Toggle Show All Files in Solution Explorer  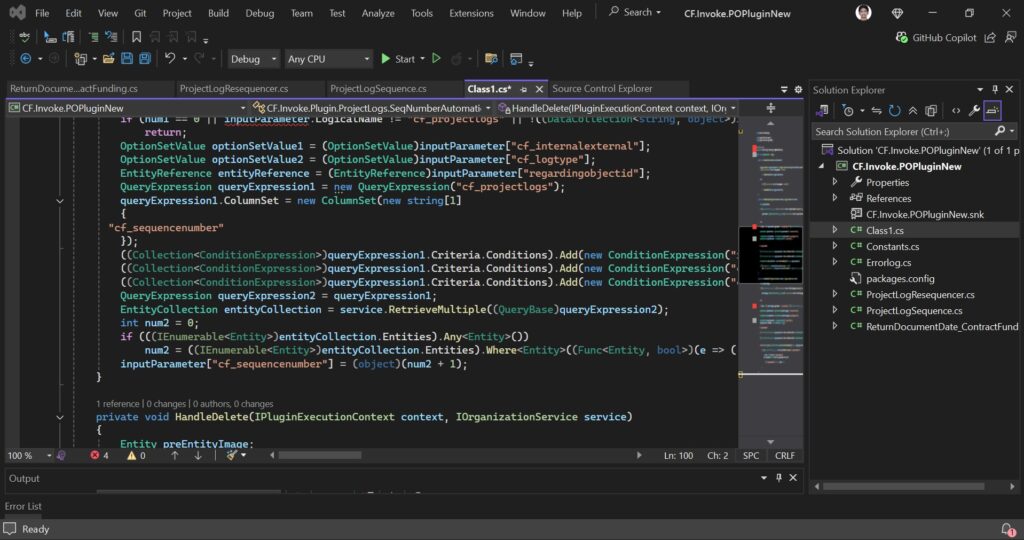click(x=930, y=110)
